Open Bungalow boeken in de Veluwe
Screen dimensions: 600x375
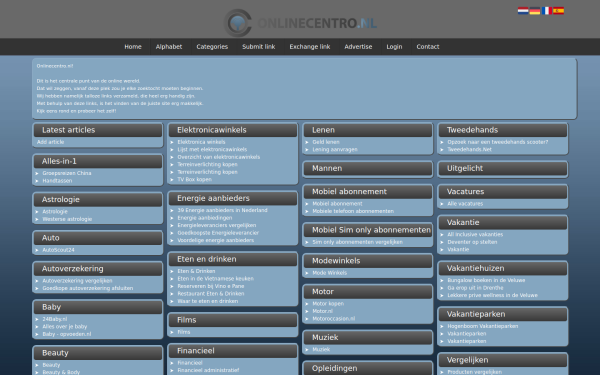click(x=486, y=280)
